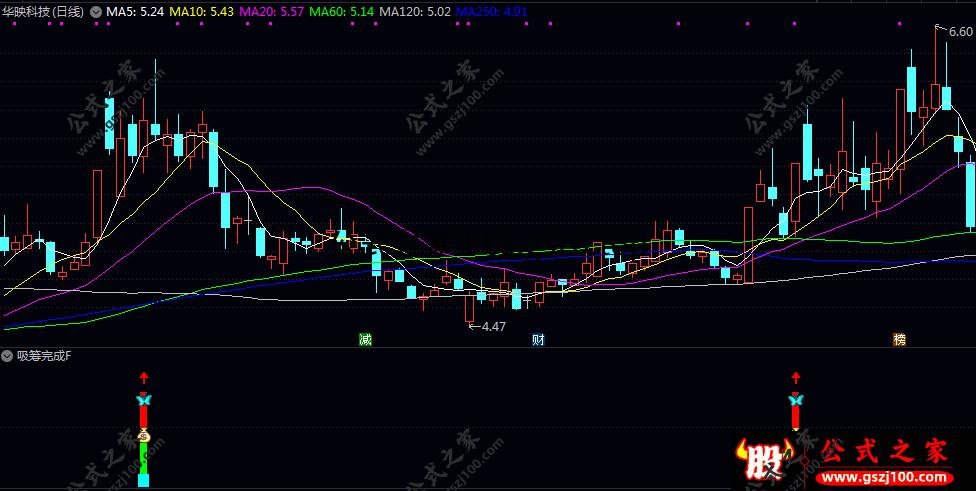Viewport: 976px width, 491px height.
Task: Click the left green indicator bar
Action: pyautogui.click(x=144, y=459)
